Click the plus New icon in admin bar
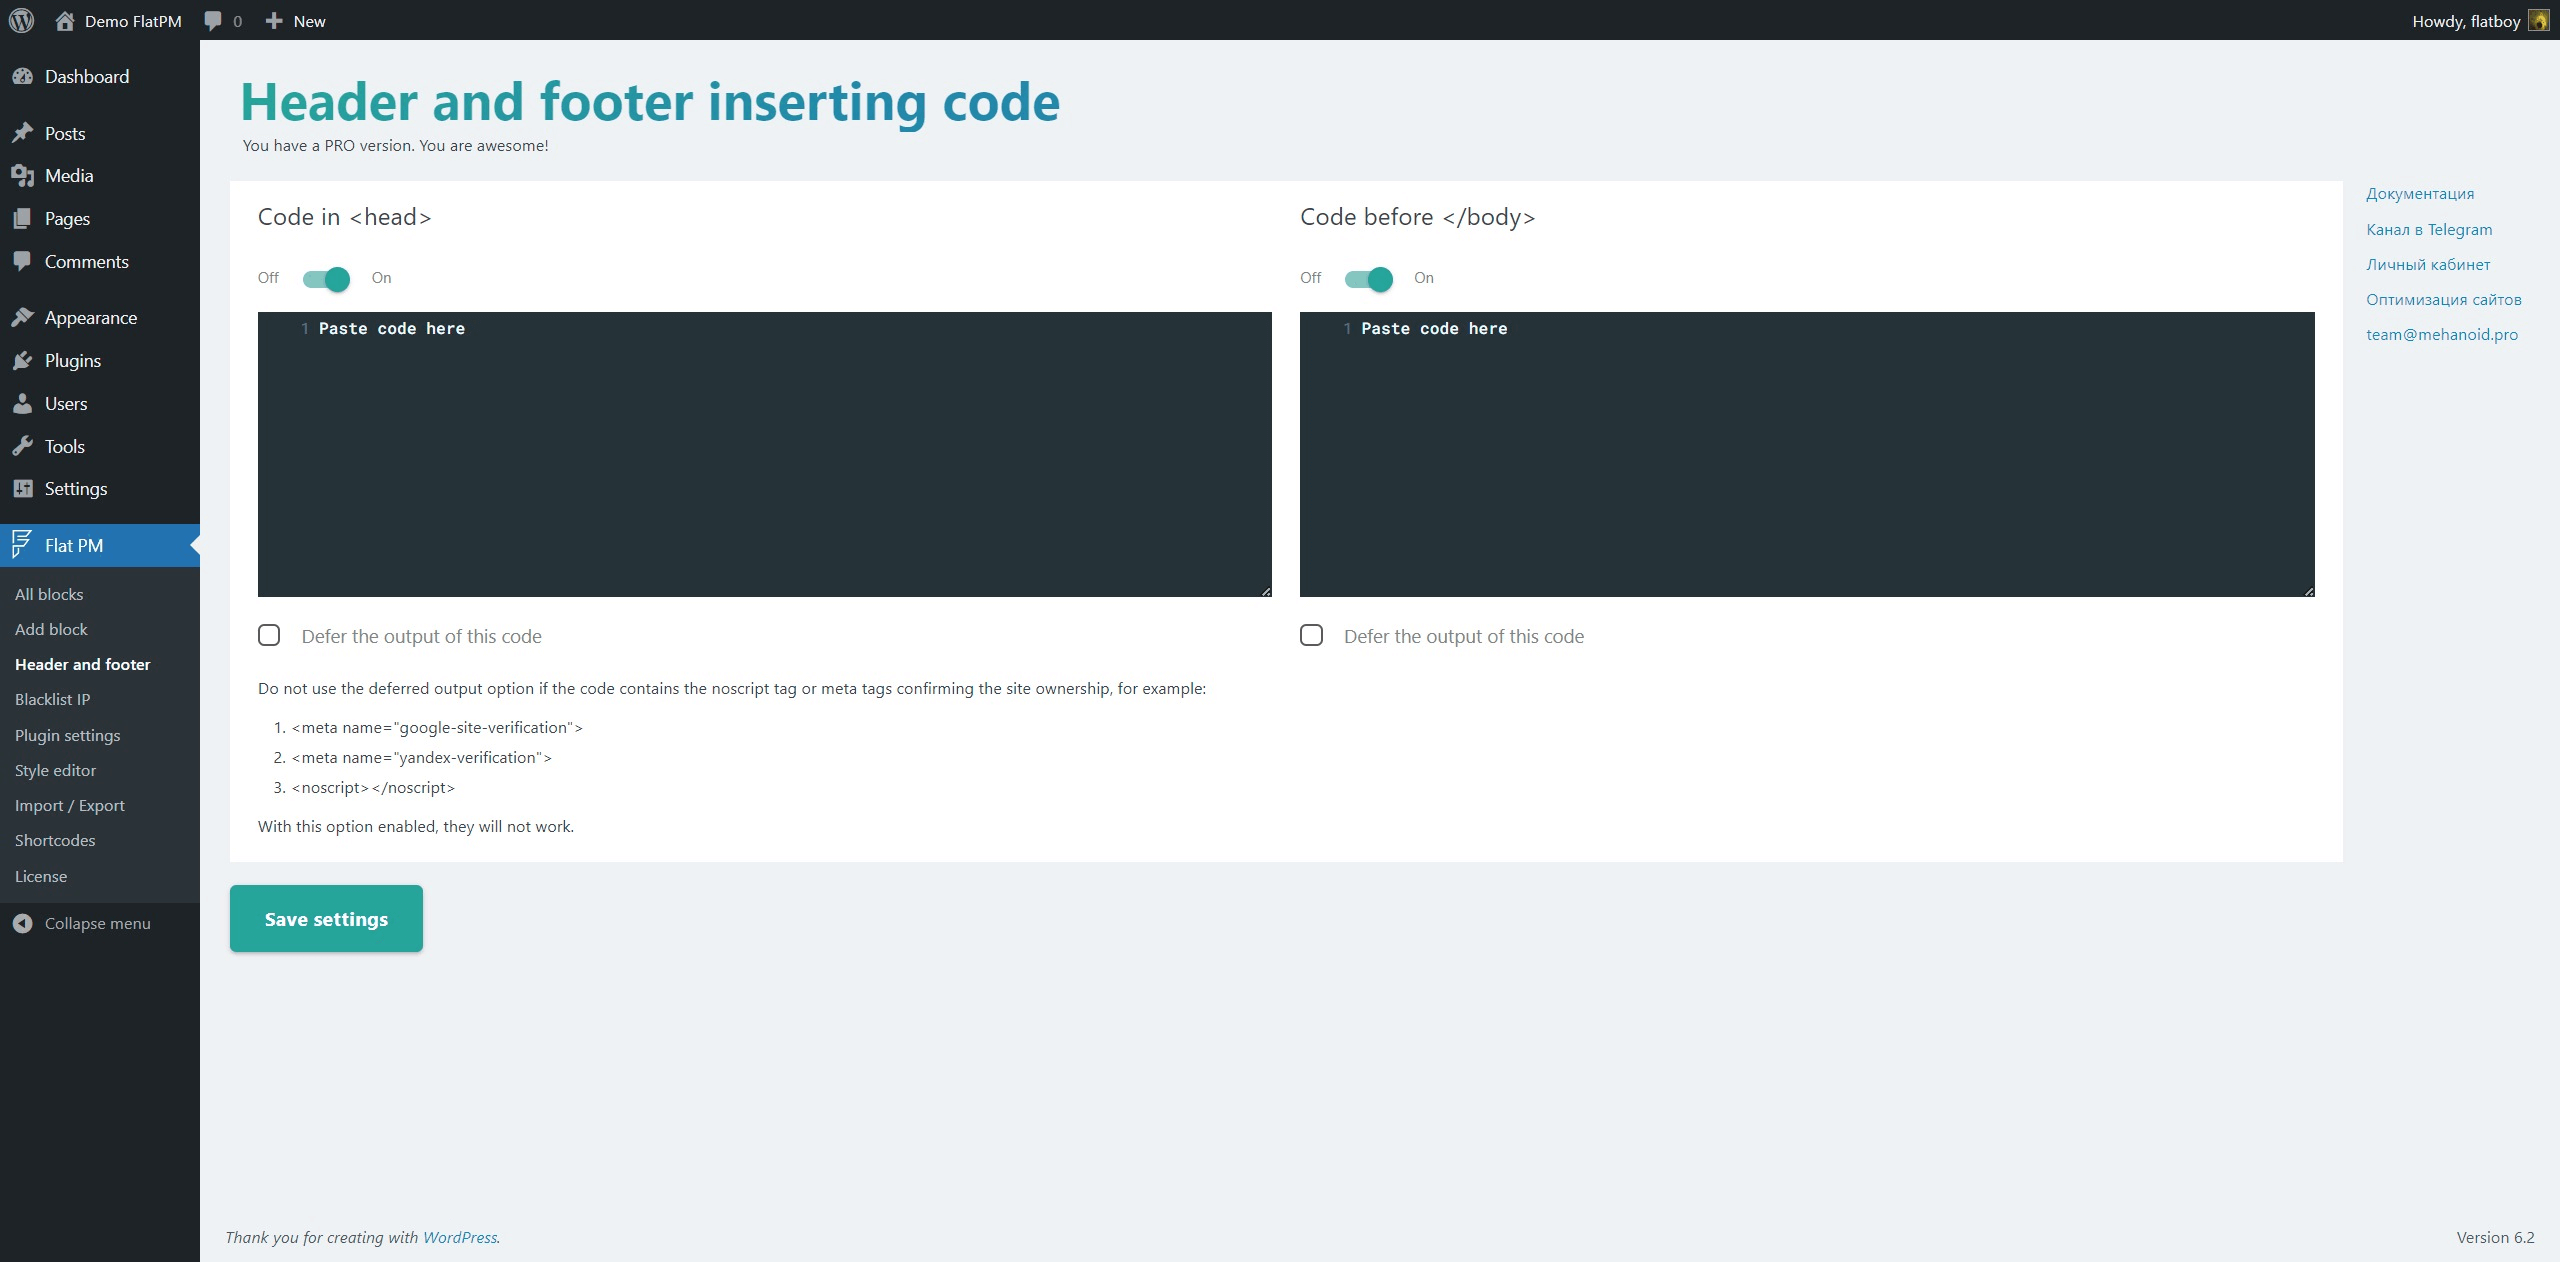 coord(274,21)
